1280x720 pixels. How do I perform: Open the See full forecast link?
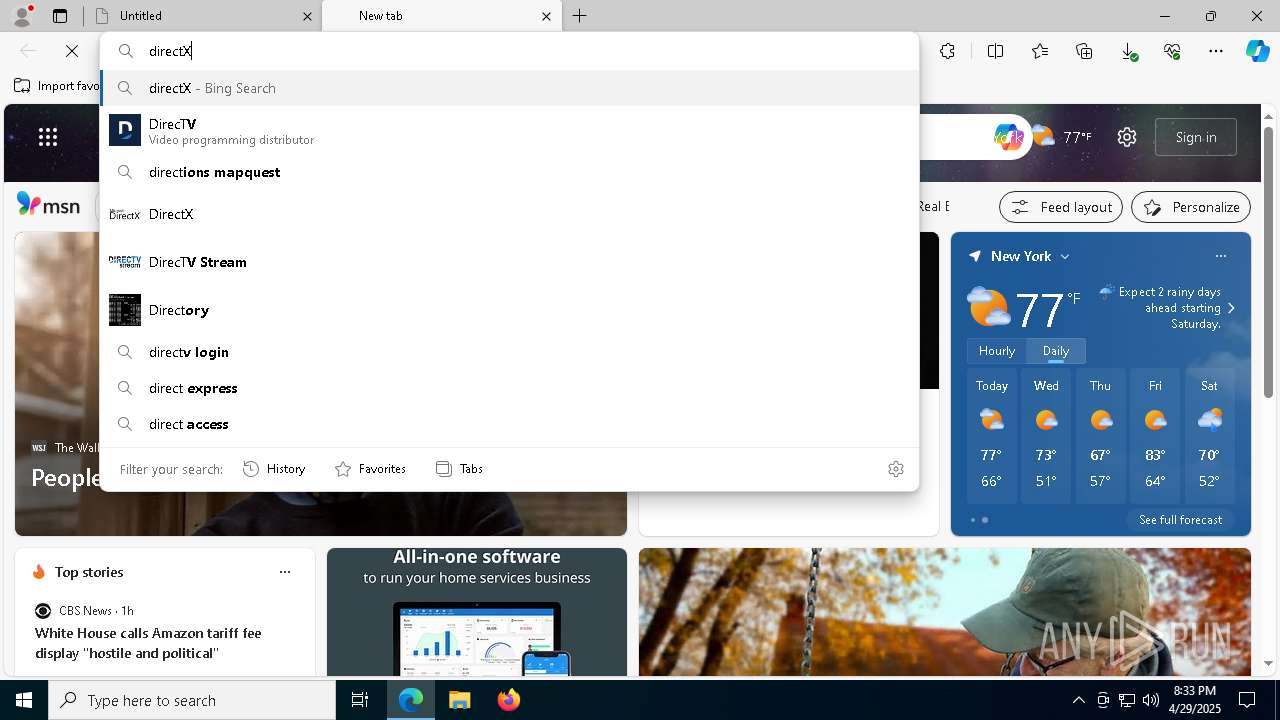pyautogui.click(x=1180, y=520)
